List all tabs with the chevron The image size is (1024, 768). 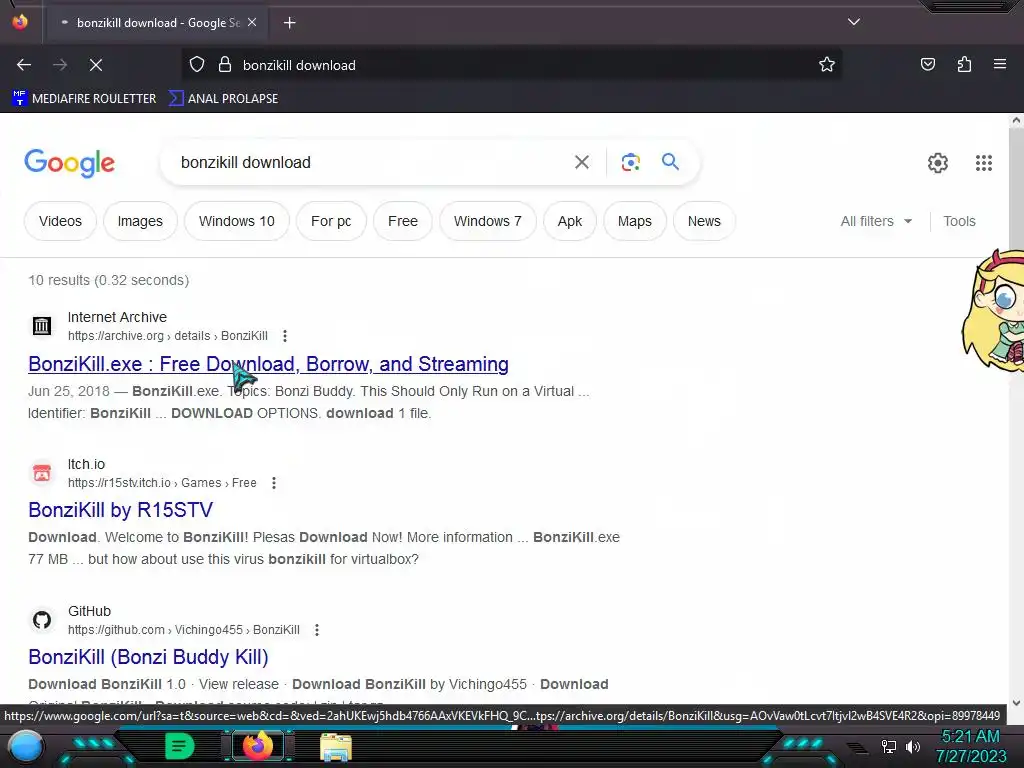tap(854, 22)
